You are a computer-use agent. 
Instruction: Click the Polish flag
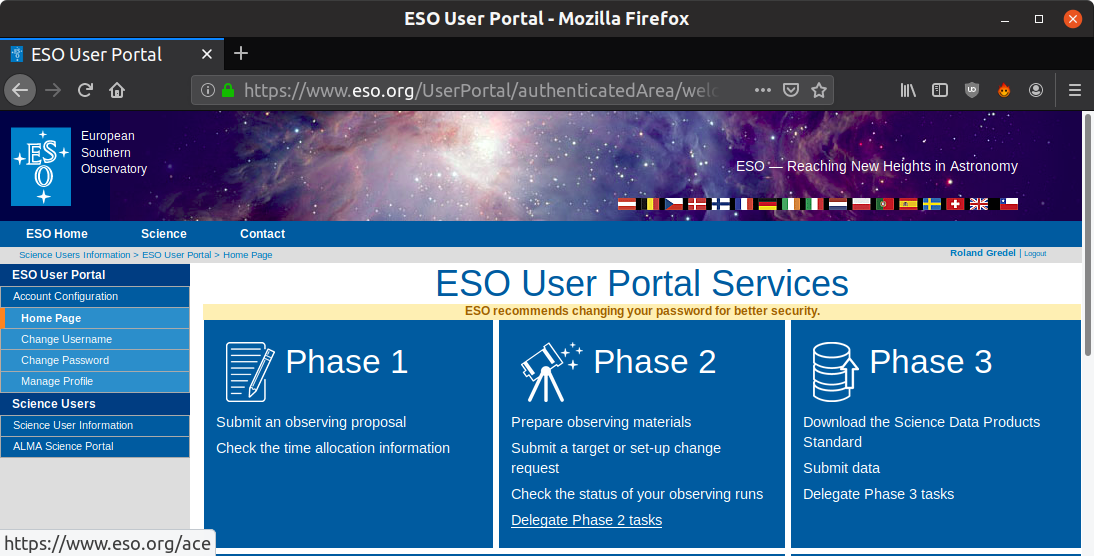pos(862,204)
